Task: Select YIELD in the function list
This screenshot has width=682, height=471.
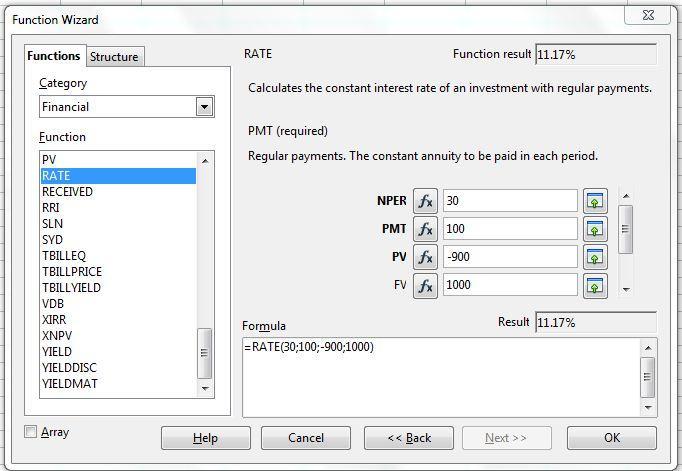Action: click(57, 352)
